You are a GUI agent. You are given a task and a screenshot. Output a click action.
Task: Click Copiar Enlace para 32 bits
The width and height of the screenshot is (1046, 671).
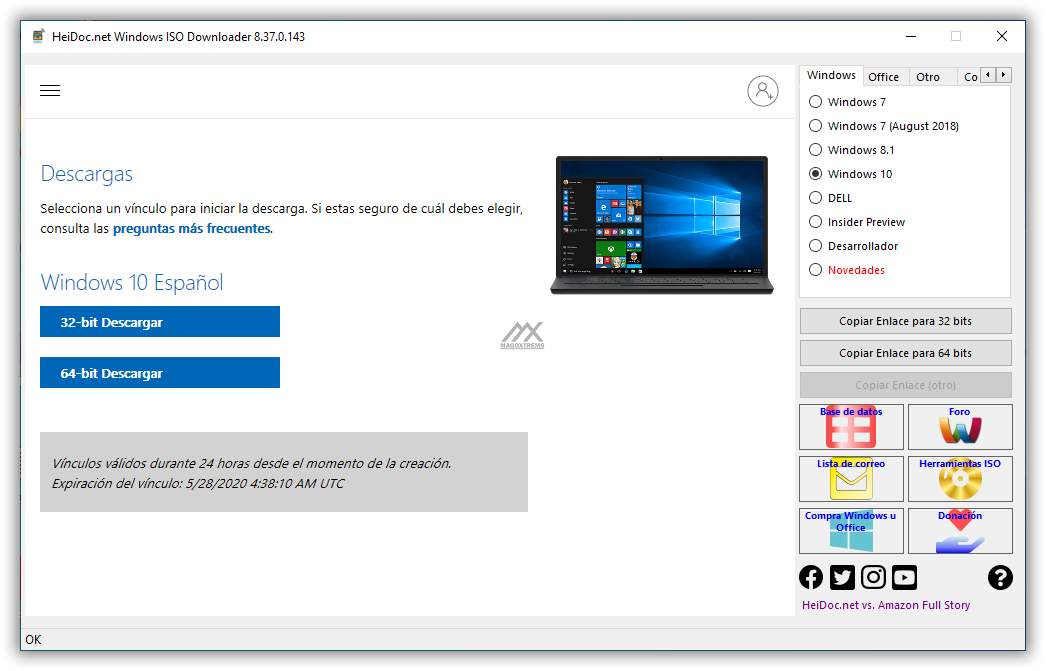[x=905, y=321]
